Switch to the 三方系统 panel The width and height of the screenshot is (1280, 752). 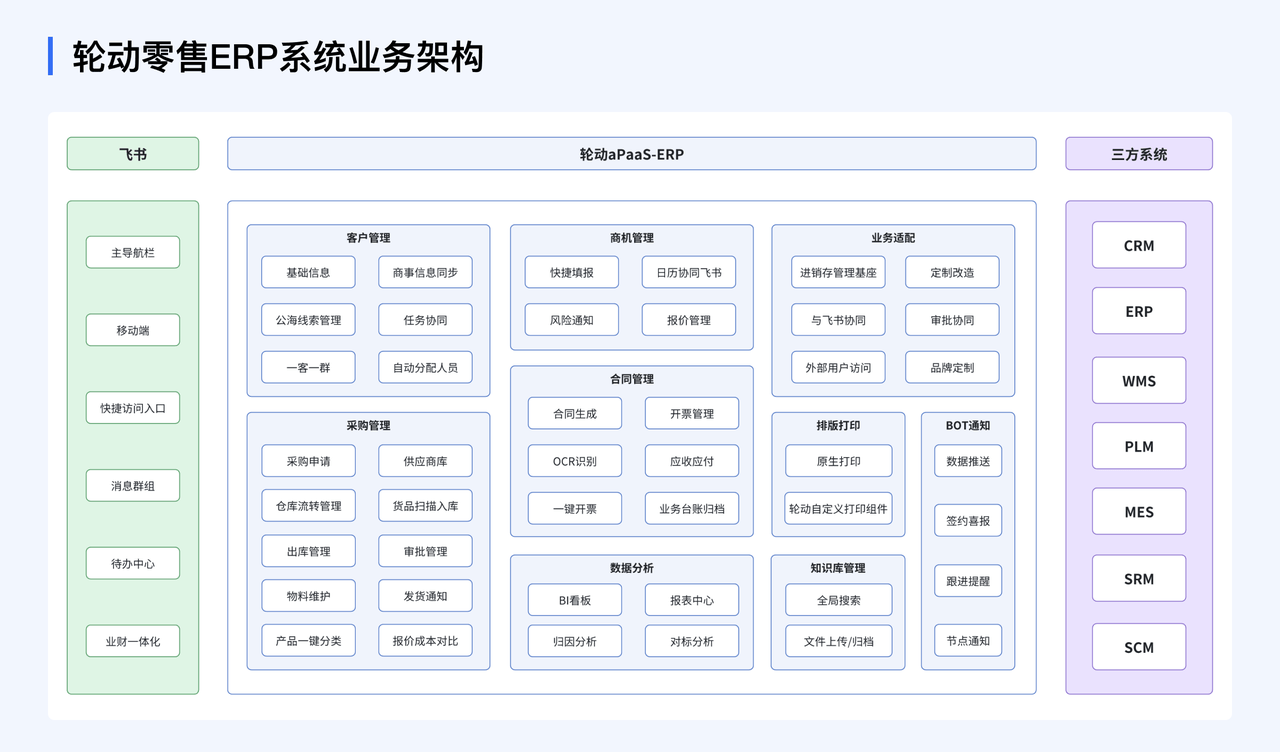[1138, 153]
